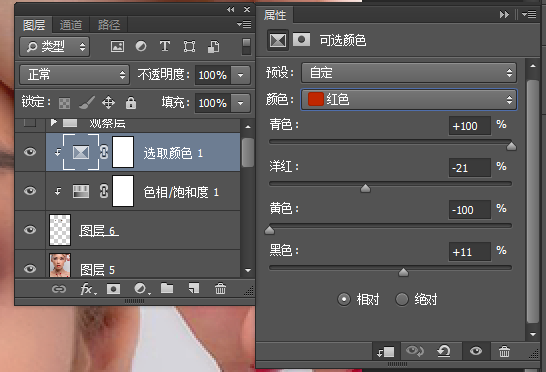Select the 属性 panel tab

275,15
